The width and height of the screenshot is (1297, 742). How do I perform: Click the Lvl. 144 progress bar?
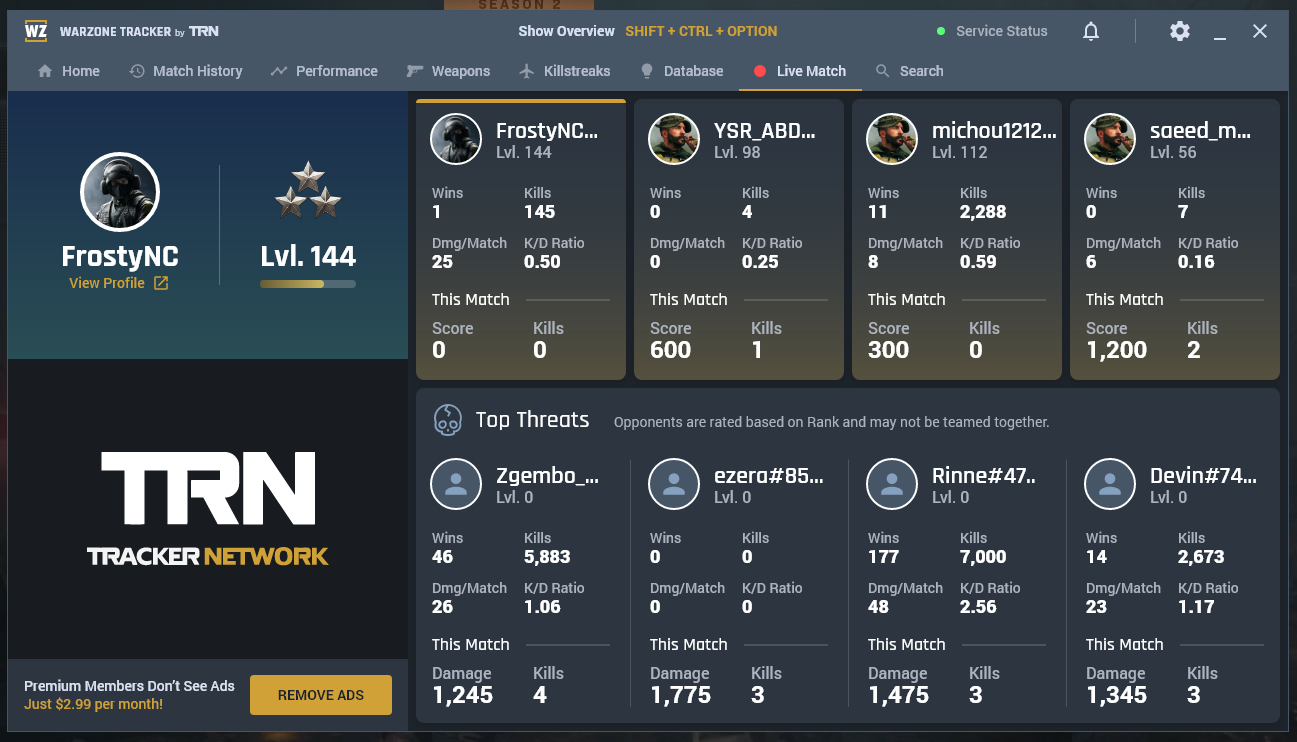[x=308, y=284]
